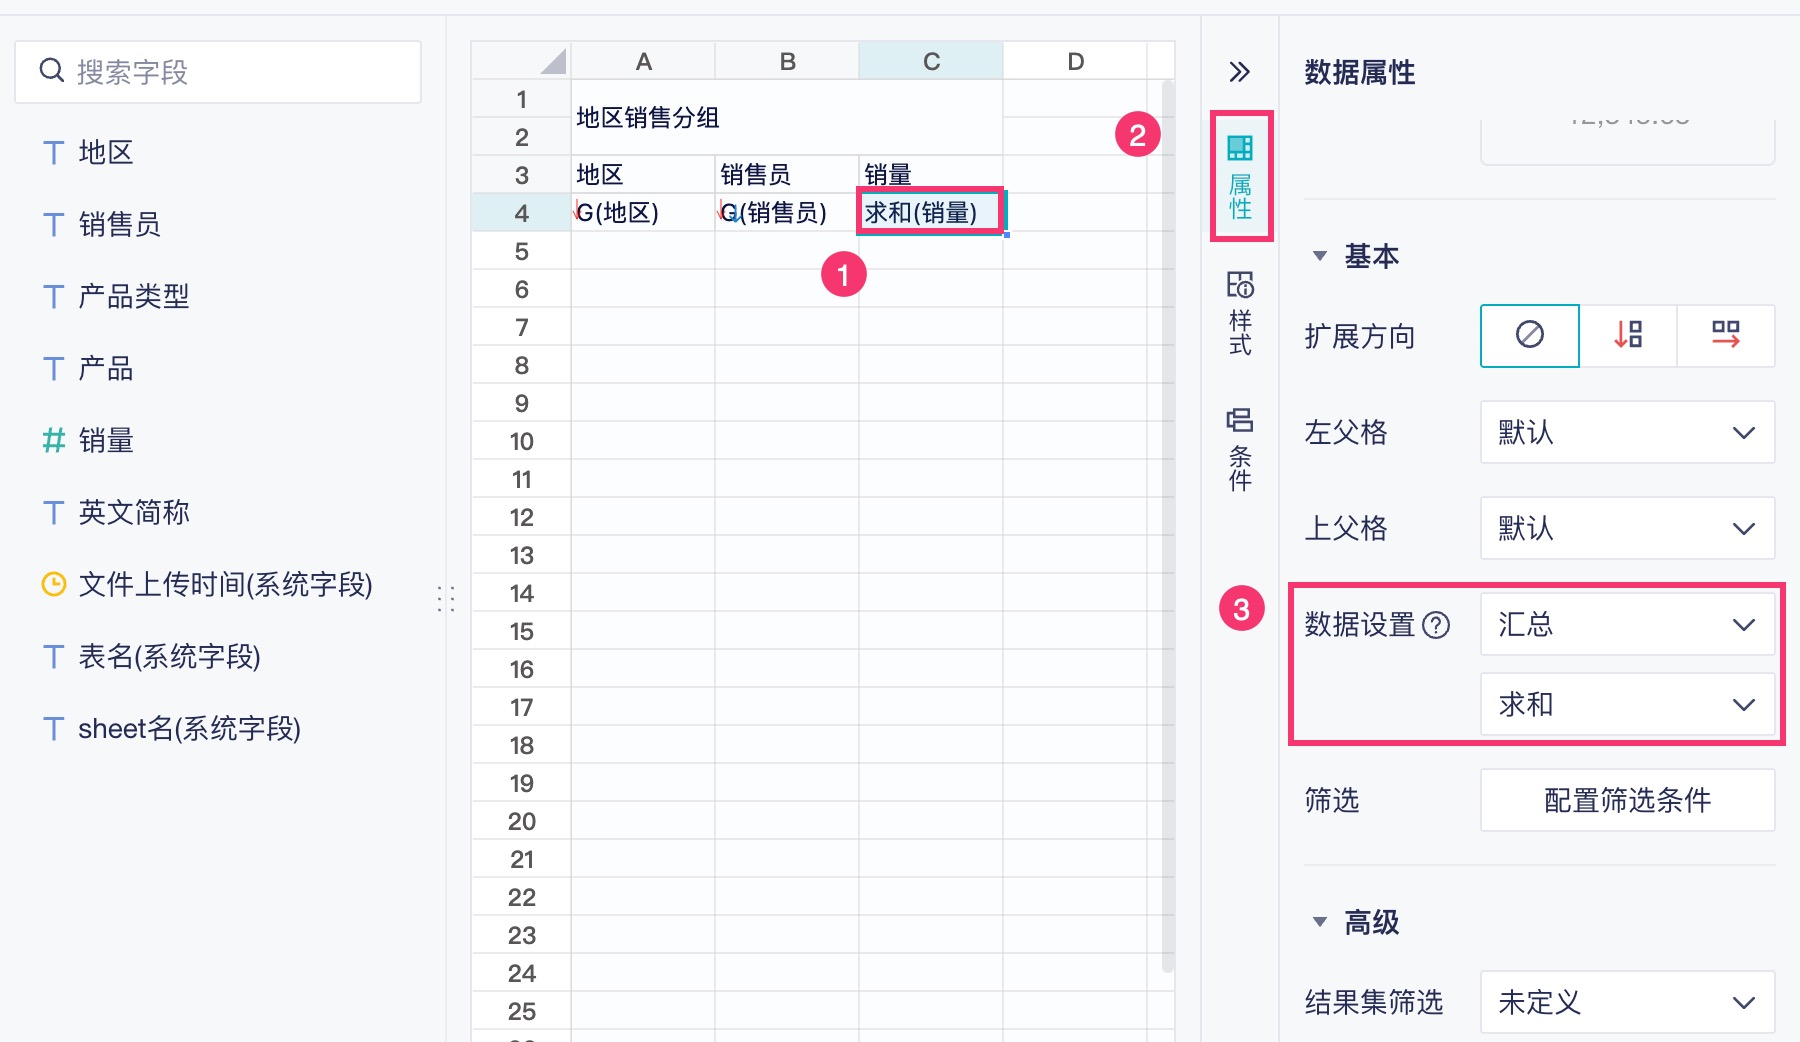1800x1042 pixels.
Task: Select the 销量 numeric field
Action: pyautogui.click(x=106, y=440)
